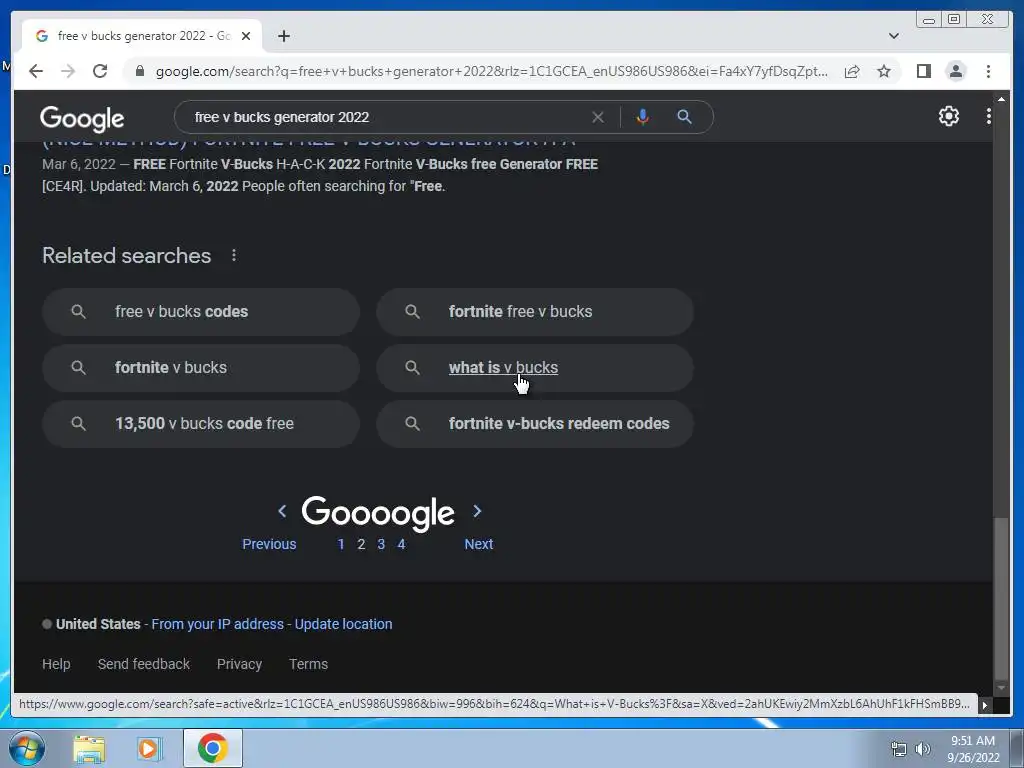Open the network icon in system tray
Screen dimensions: 1024x768
click(x=899, y=749)
